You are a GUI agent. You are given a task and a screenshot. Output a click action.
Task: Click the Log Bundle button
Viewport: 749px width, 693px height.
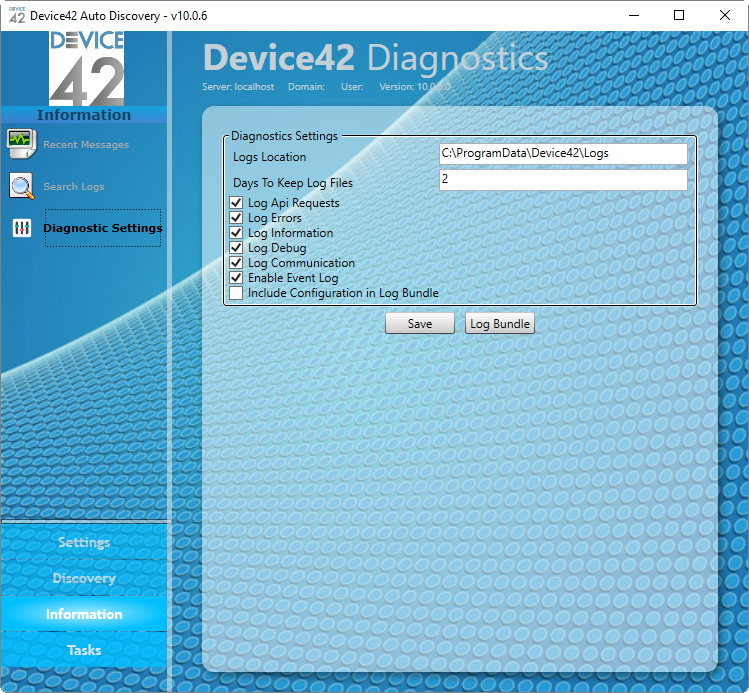500,324
